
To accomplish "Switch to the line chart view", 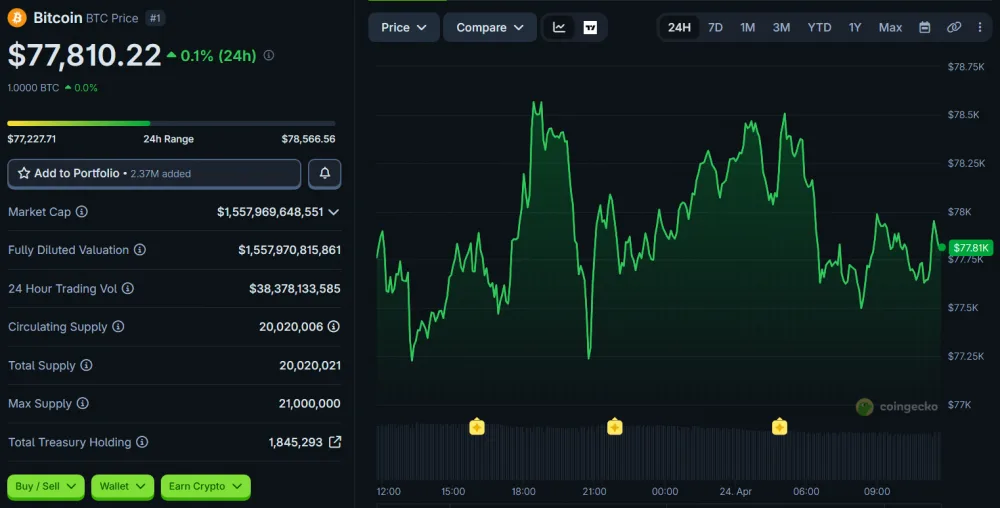I will pyautogui.click(x=559, y=27).
